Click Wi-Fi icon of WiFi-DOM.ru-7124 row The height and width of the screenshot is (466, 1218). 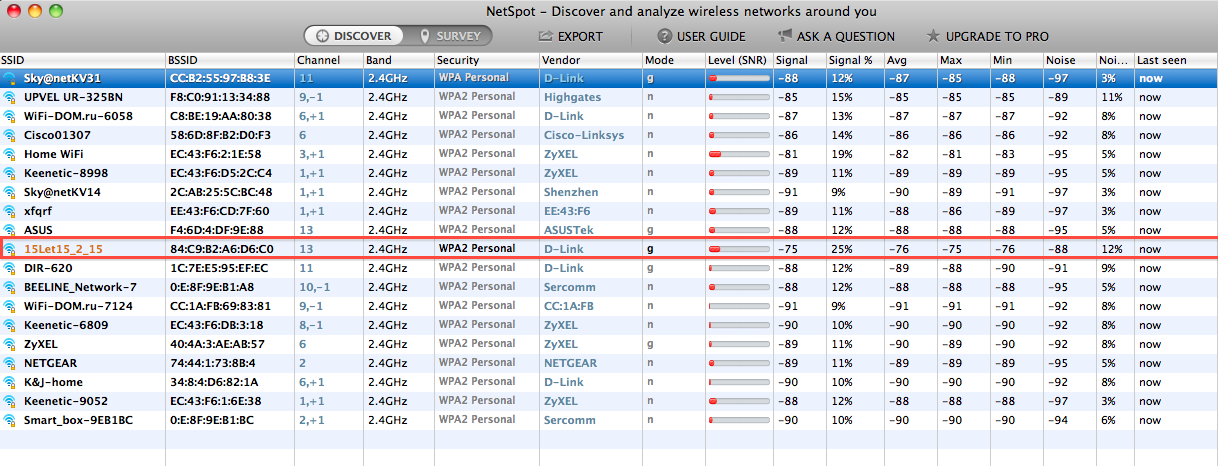point(10,306)
